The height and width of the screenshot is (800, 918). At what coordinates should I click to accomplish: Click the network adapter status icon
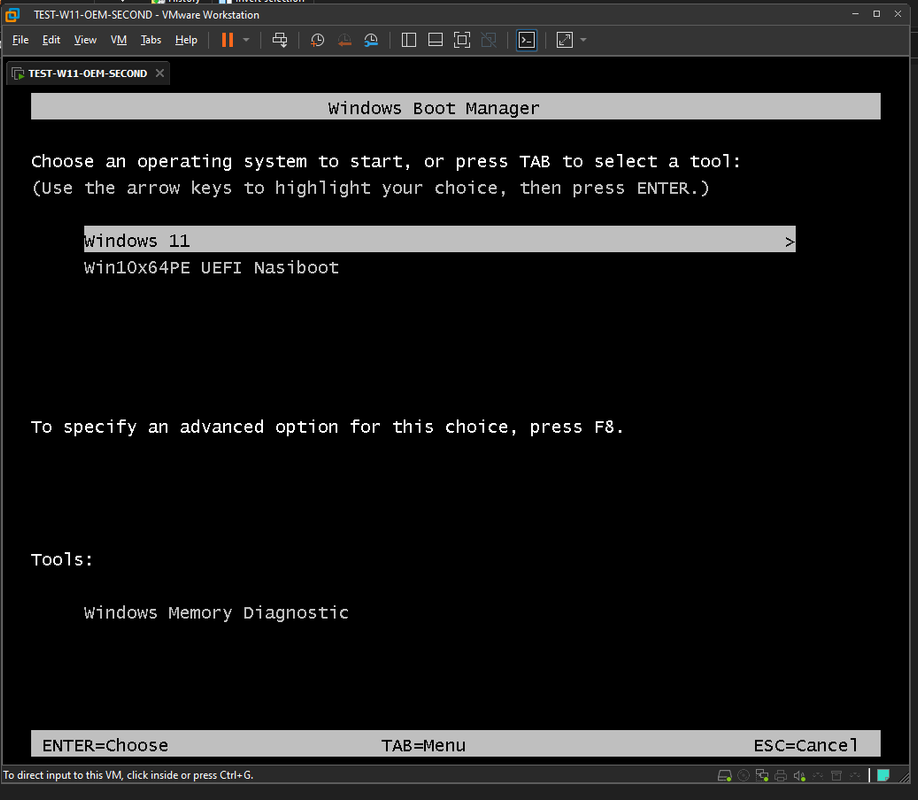tap(762, 775)
